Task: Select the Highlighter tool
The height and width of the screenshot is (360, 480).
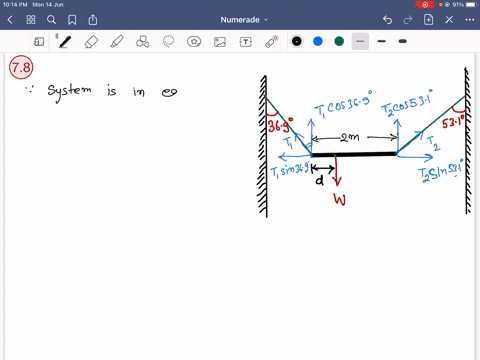Action: point(117,42)
